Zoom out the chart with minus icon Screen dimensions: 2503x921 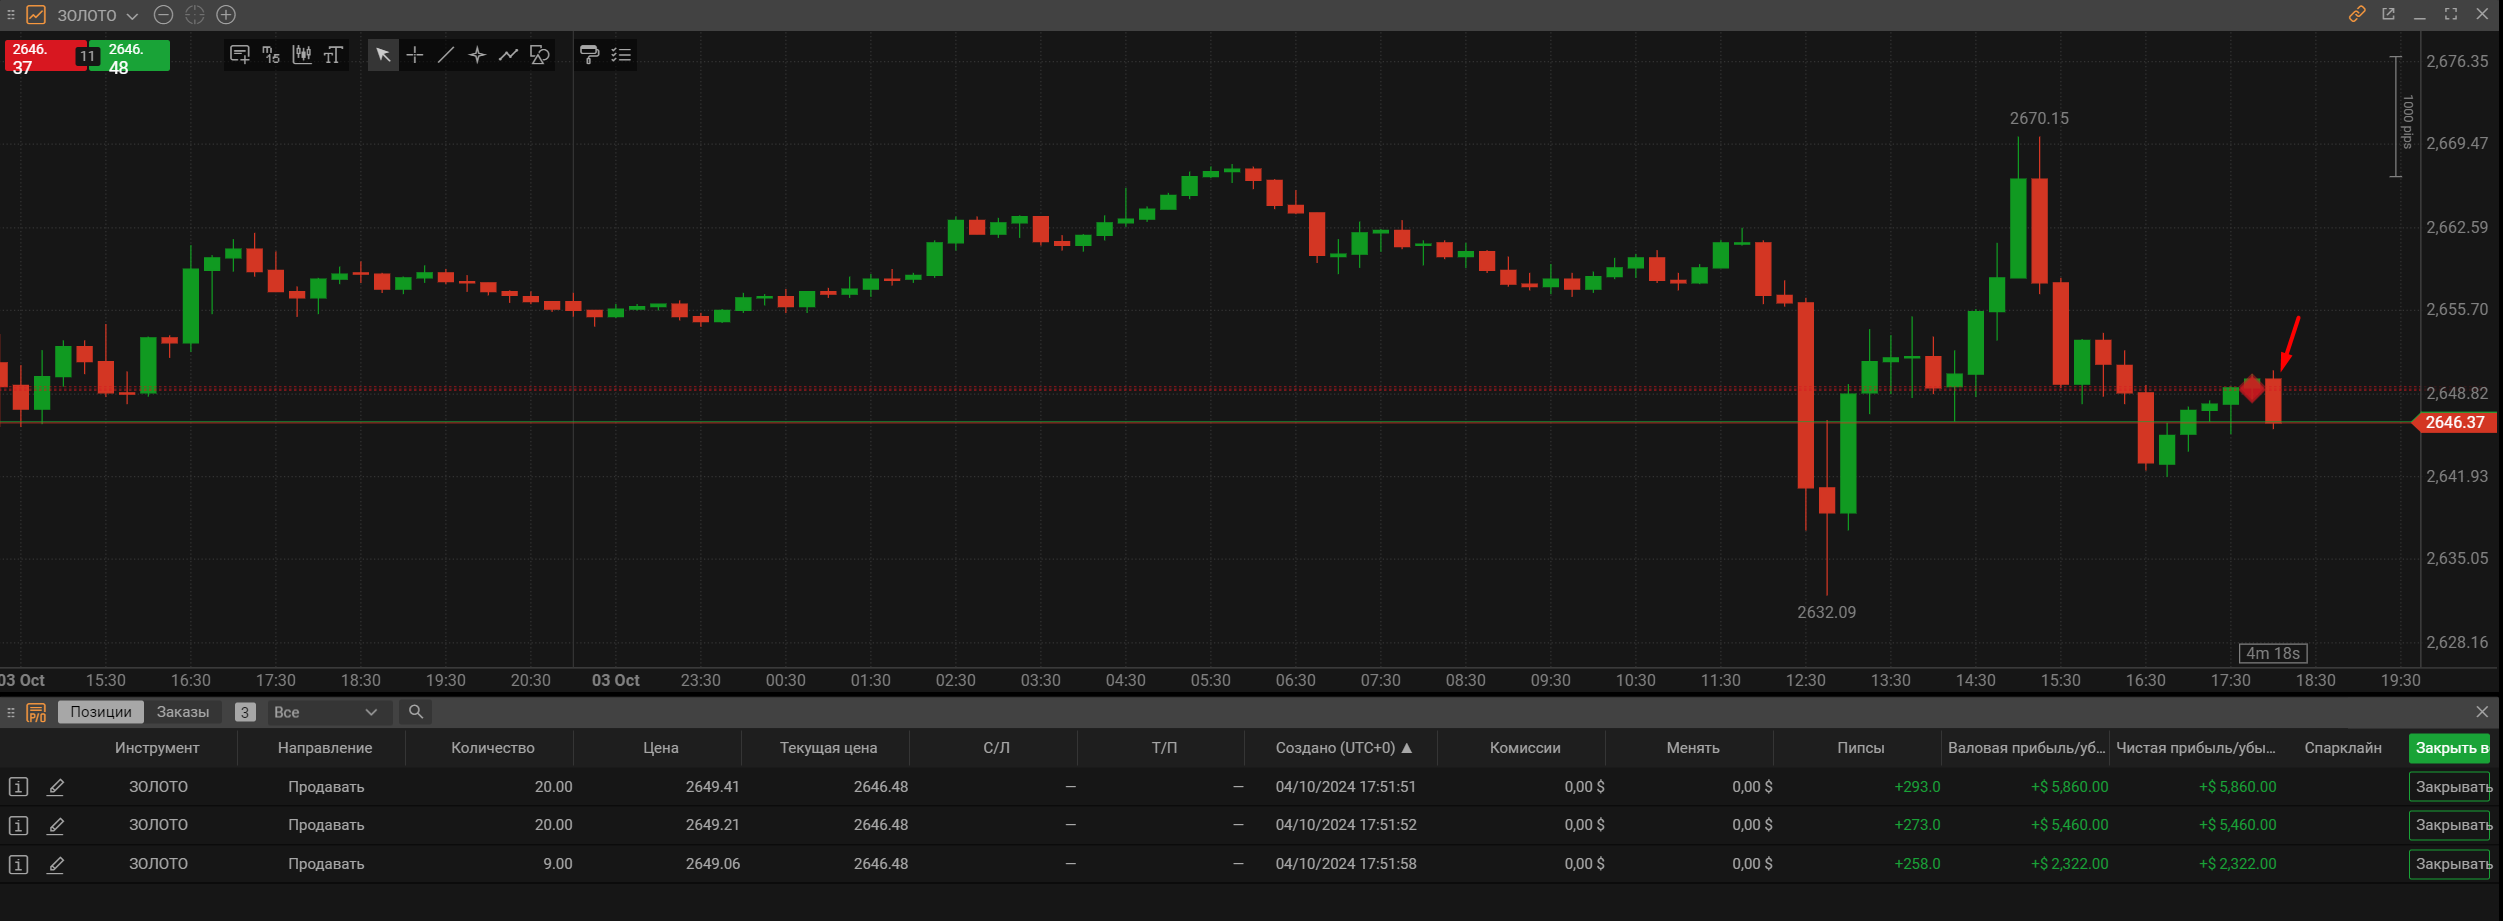point(164,15)
